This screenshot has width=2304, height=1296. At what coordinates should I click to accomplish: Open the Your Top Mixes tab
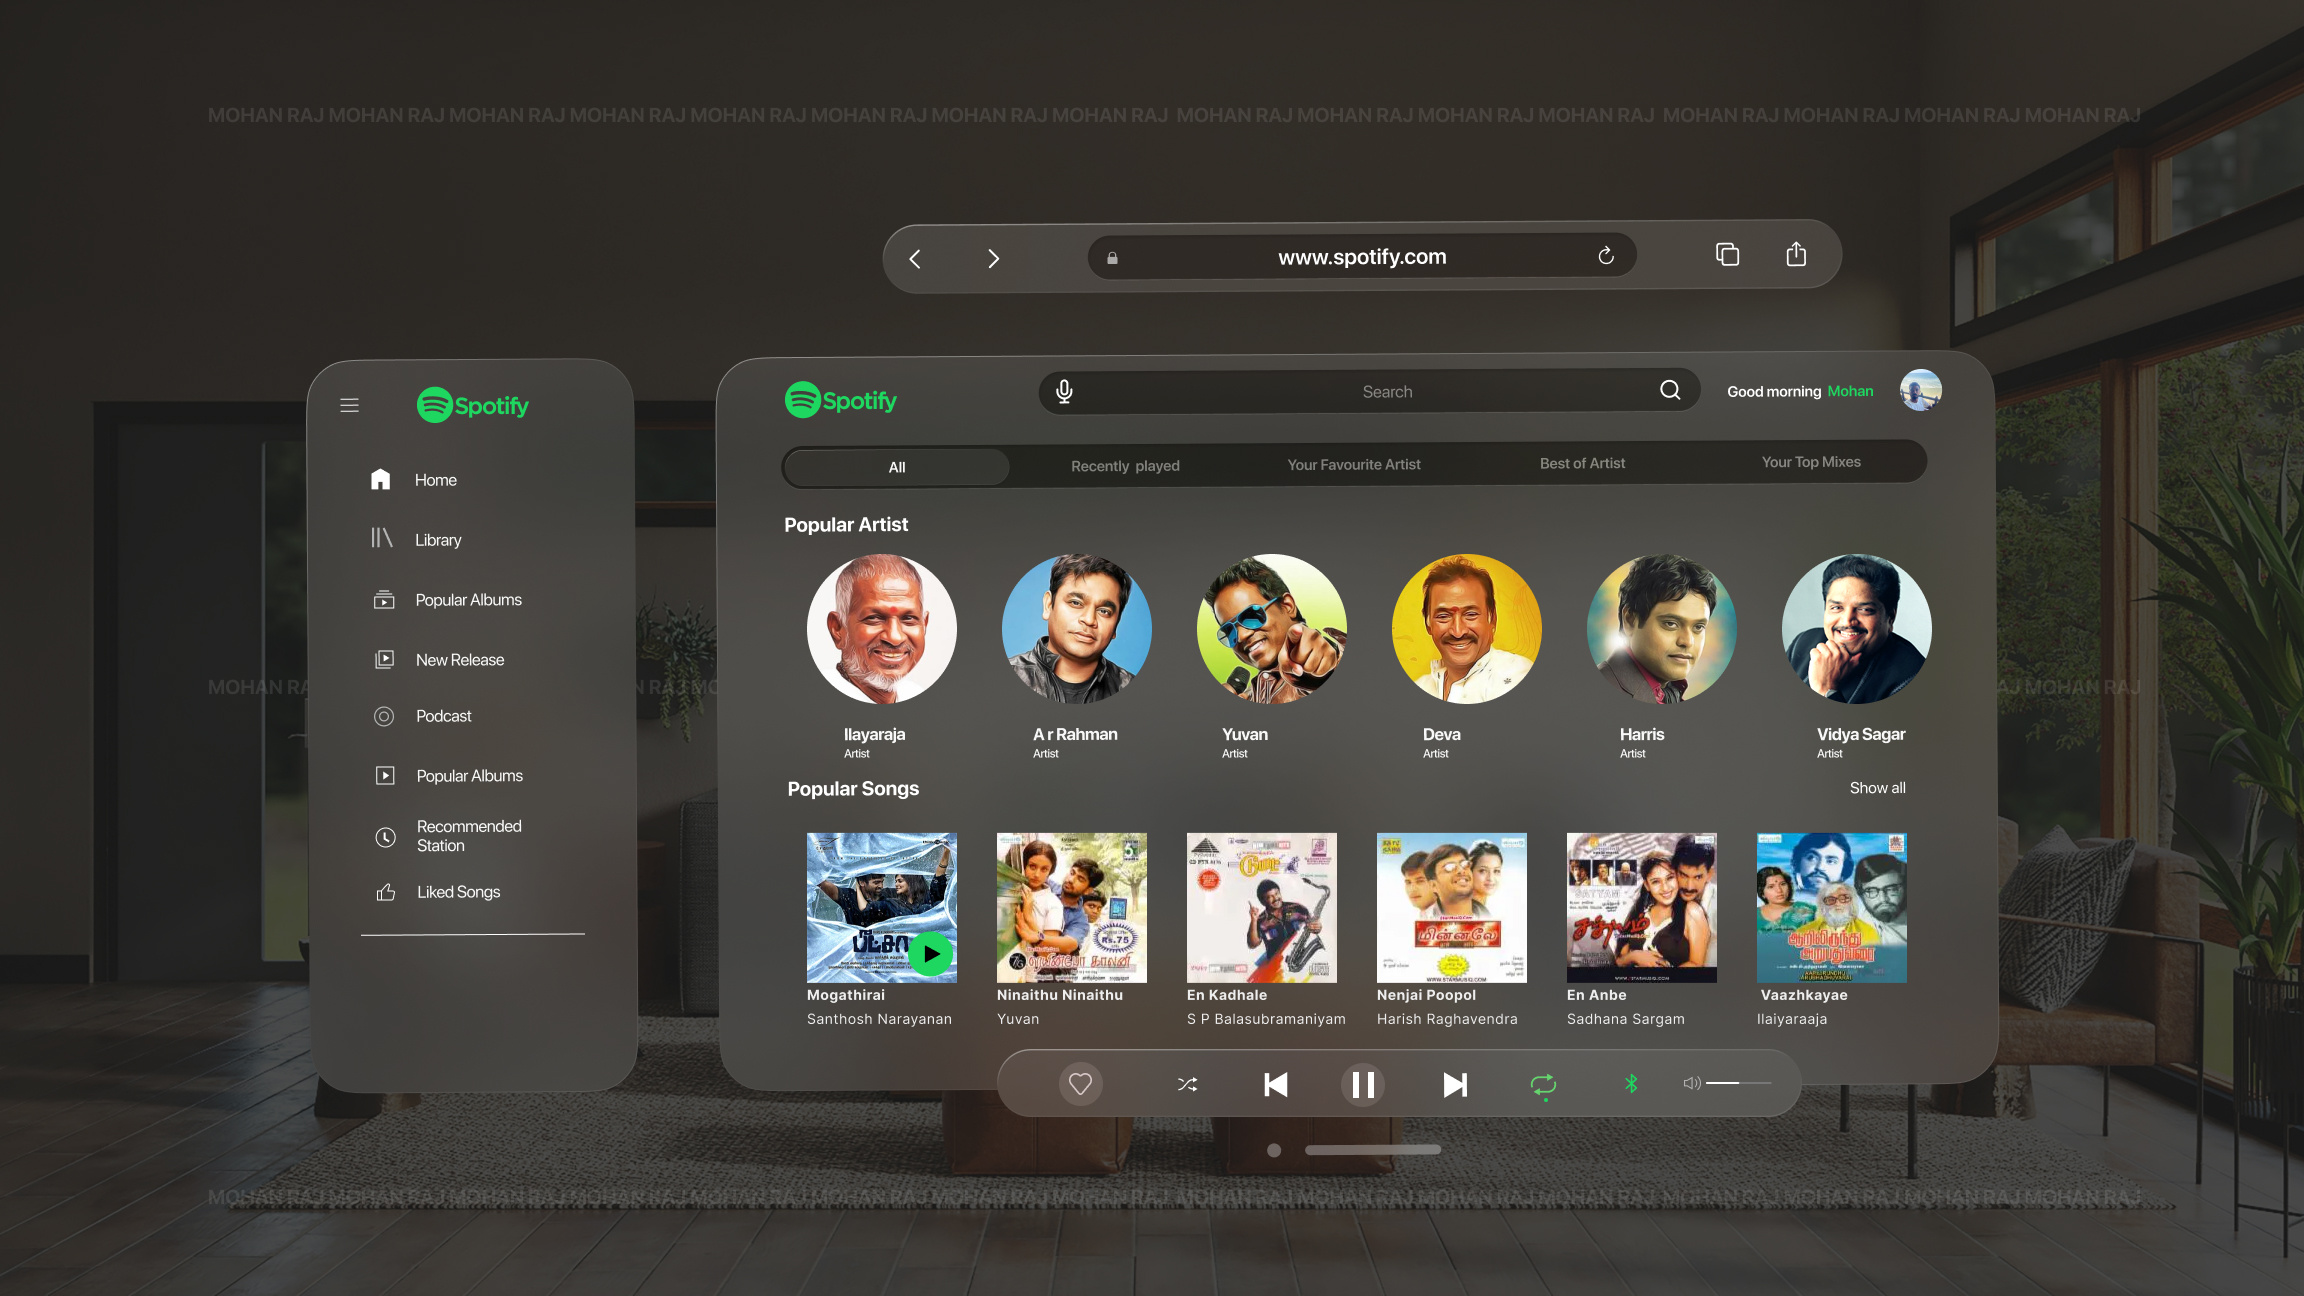(x=1810, y=462)
